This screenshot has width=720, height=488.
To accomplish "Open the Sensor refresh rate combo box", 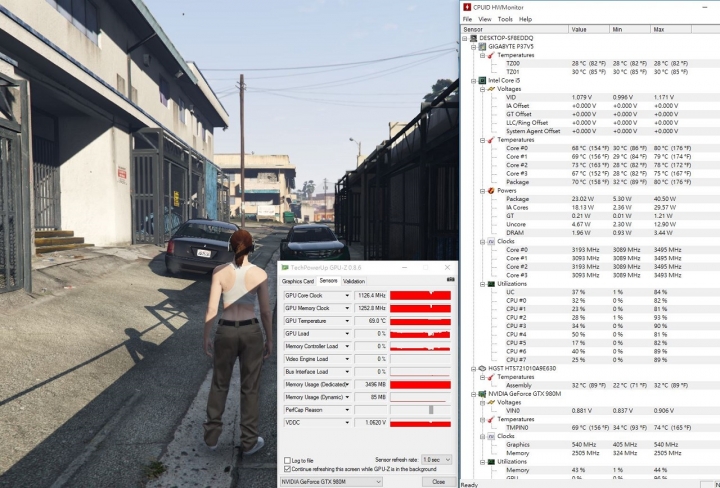I will tap(437, 460).
